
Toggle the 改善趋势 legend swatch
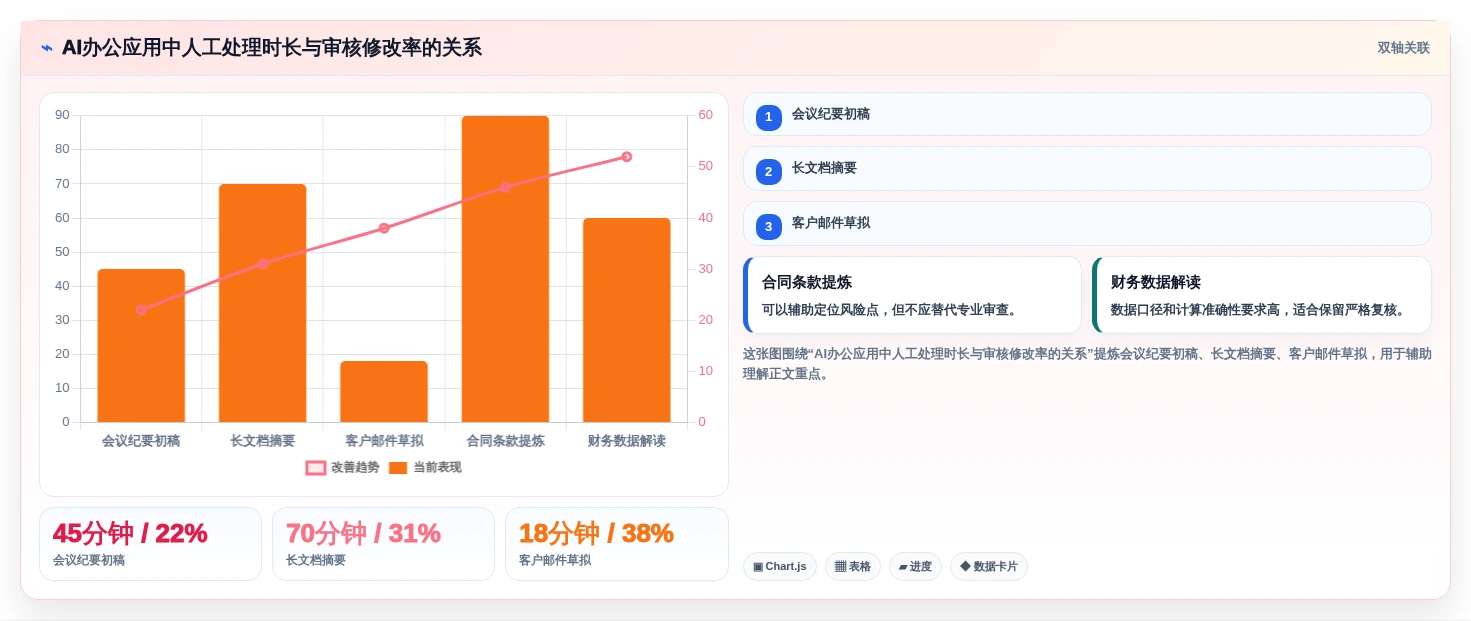(316, 467)
